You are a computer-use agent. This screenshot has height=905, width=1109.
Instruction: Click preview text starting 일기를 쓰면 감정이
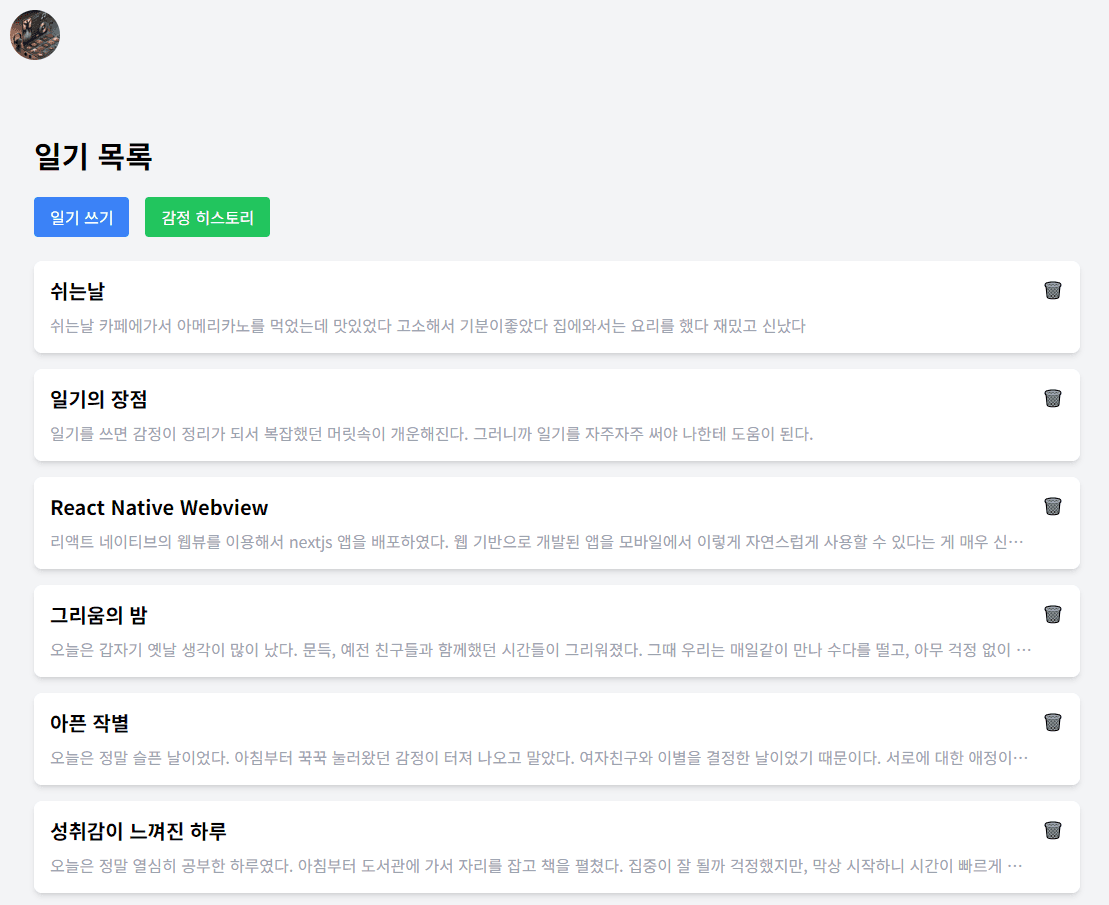pos(431,434)
